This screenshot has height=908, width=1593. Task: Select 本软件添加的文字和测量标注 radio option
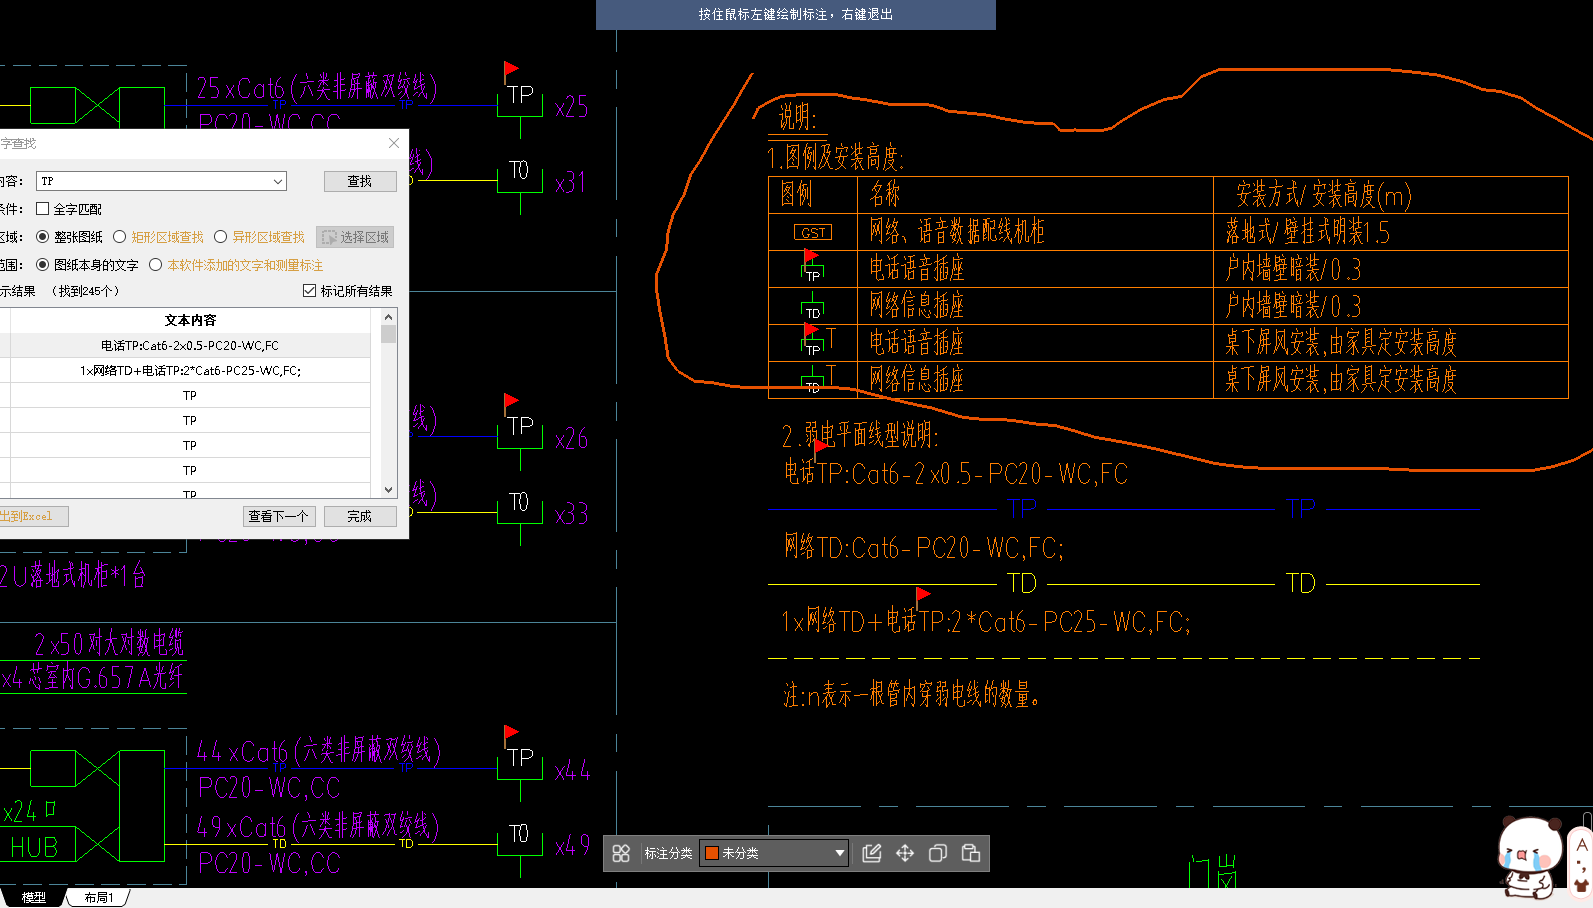[155, 265]
